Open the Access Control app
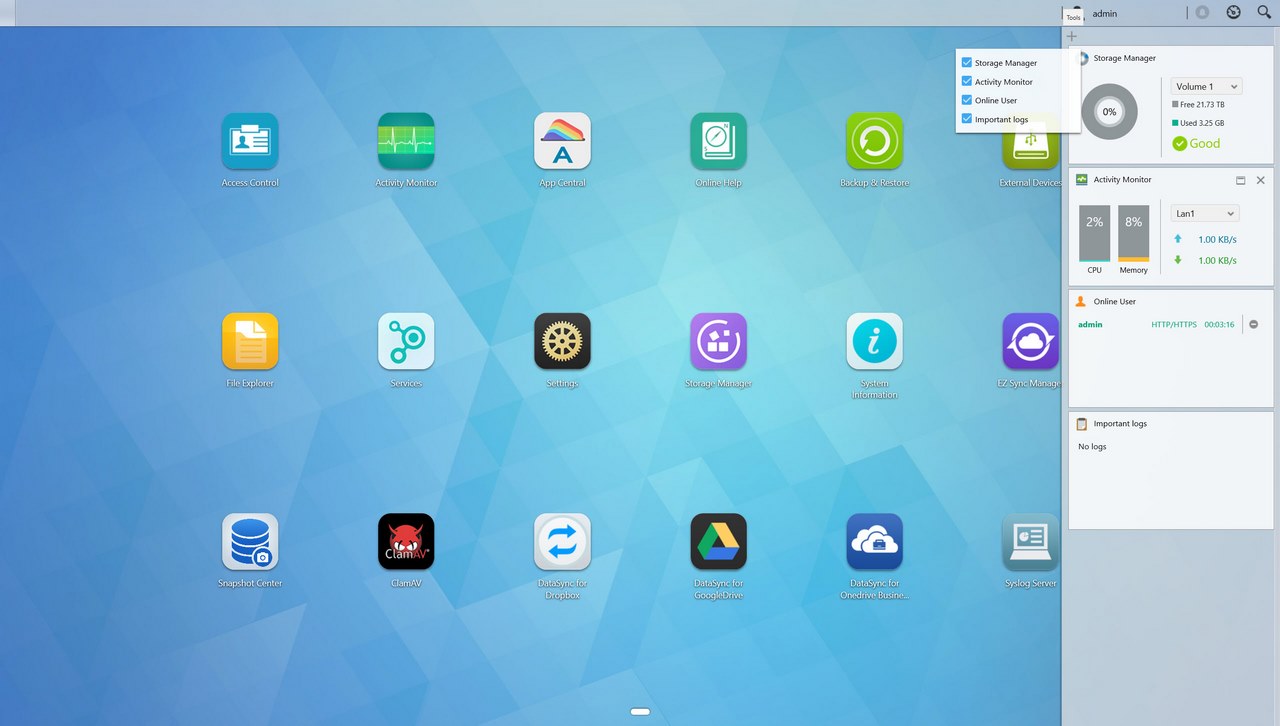The height and width of the screenshot is (726, 1280). (x=250, y=141)
